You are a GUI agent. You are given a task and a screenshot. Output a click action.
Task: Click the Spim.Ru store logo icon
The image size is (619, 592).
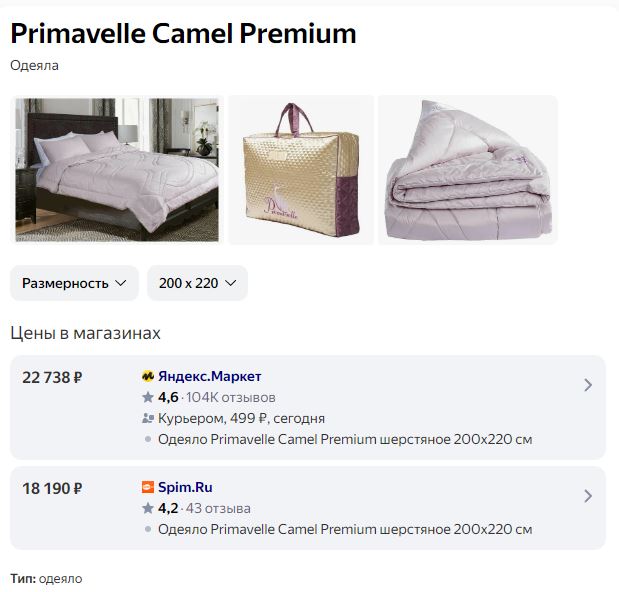[148, 488]
